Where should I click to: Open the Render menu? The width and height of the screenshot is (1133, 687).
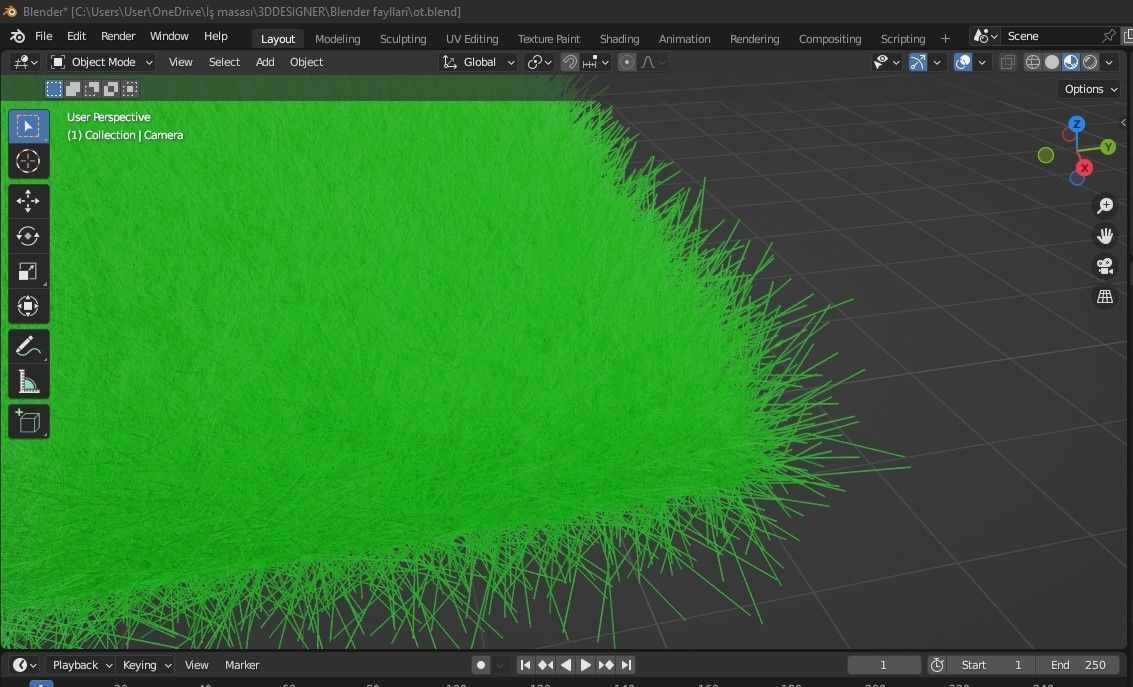(x=118, y=36)
